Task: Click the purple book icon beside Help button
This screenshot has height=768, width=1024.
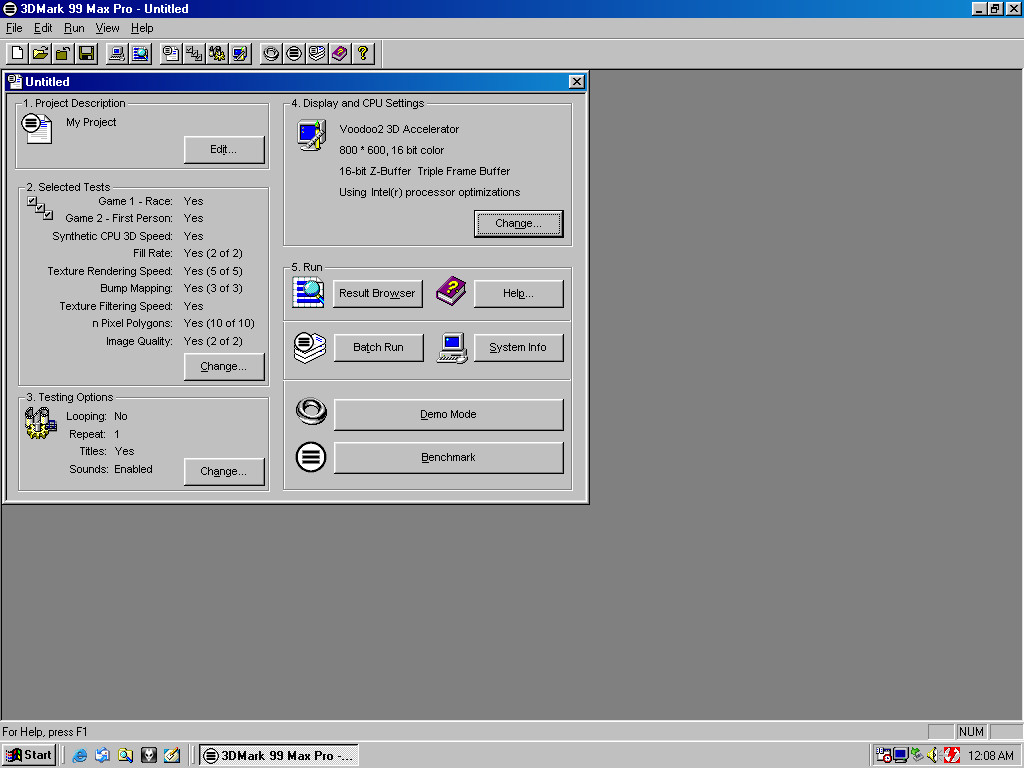Action: tap(451, 291)
